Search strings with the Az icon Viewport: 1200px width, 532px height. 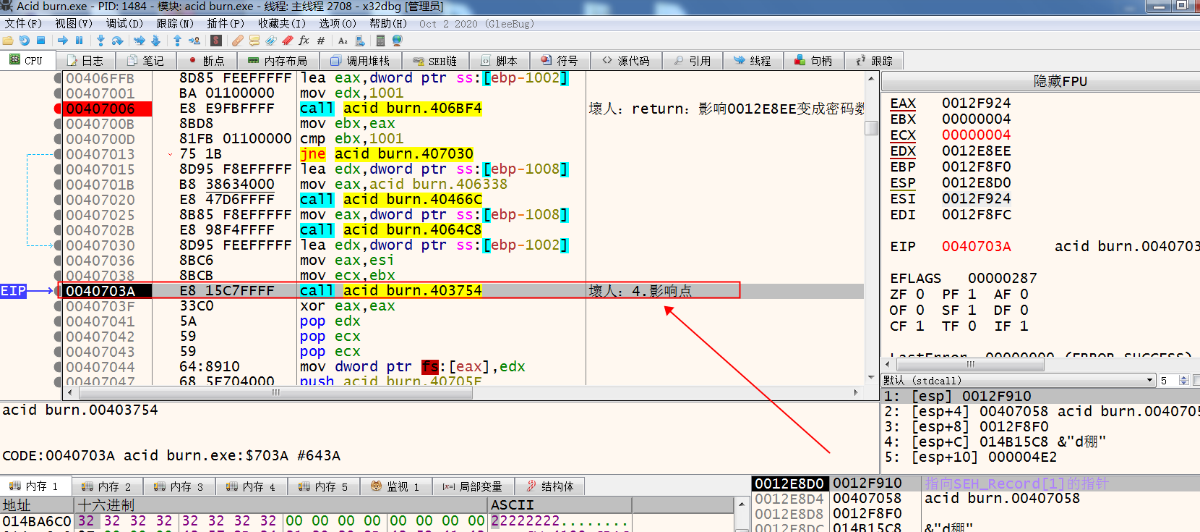(343, 40)
